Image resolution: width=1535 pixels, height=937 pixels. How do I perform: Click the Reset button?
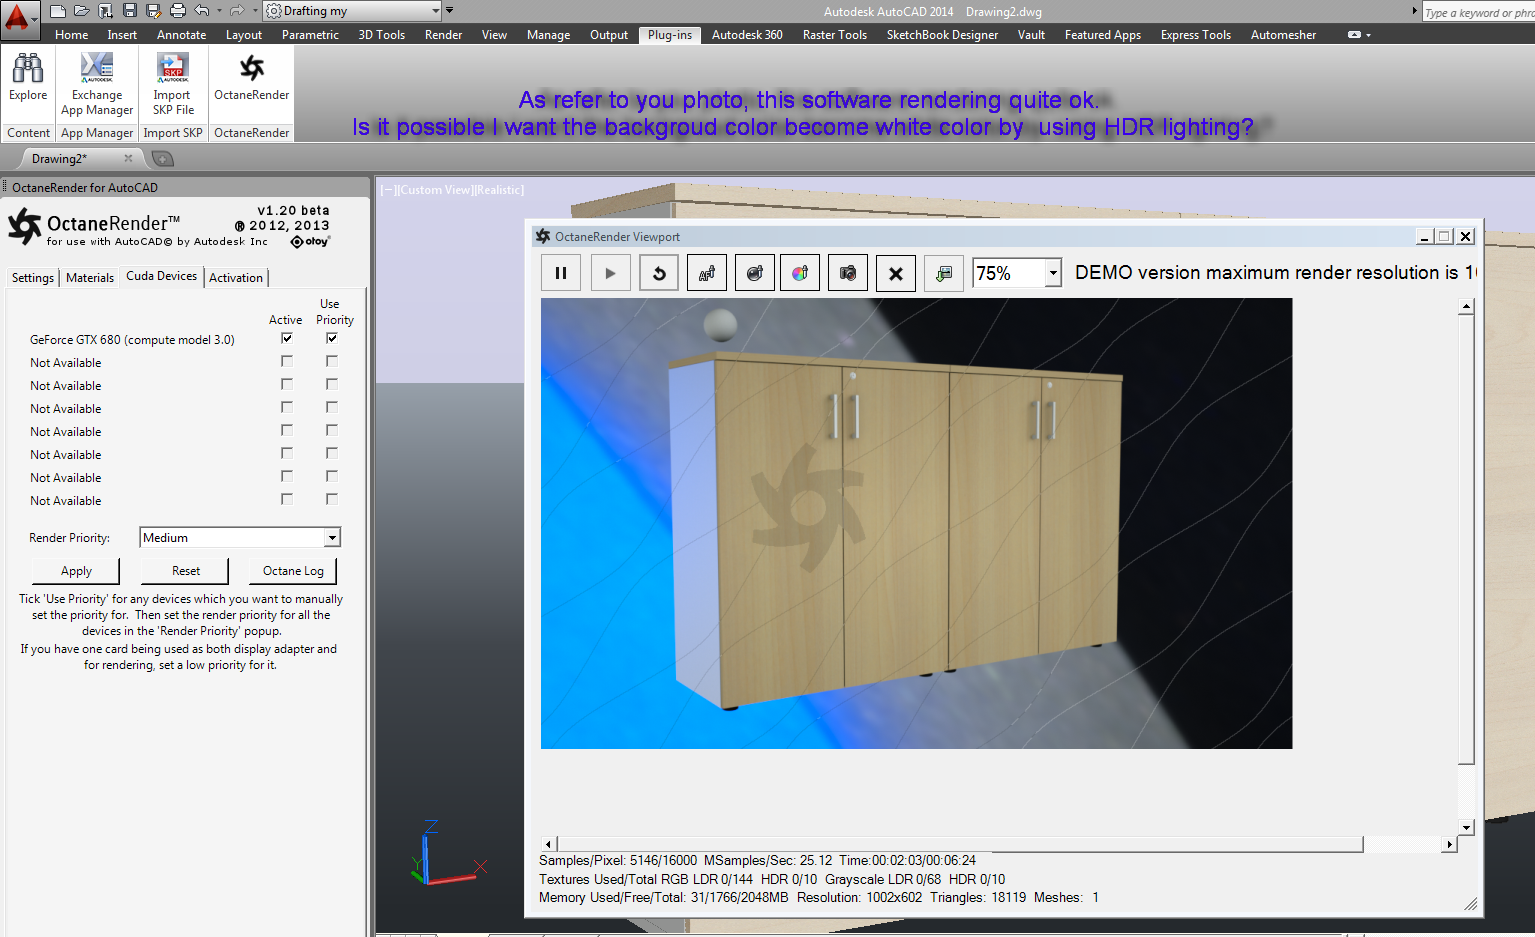tap(186, 571)
